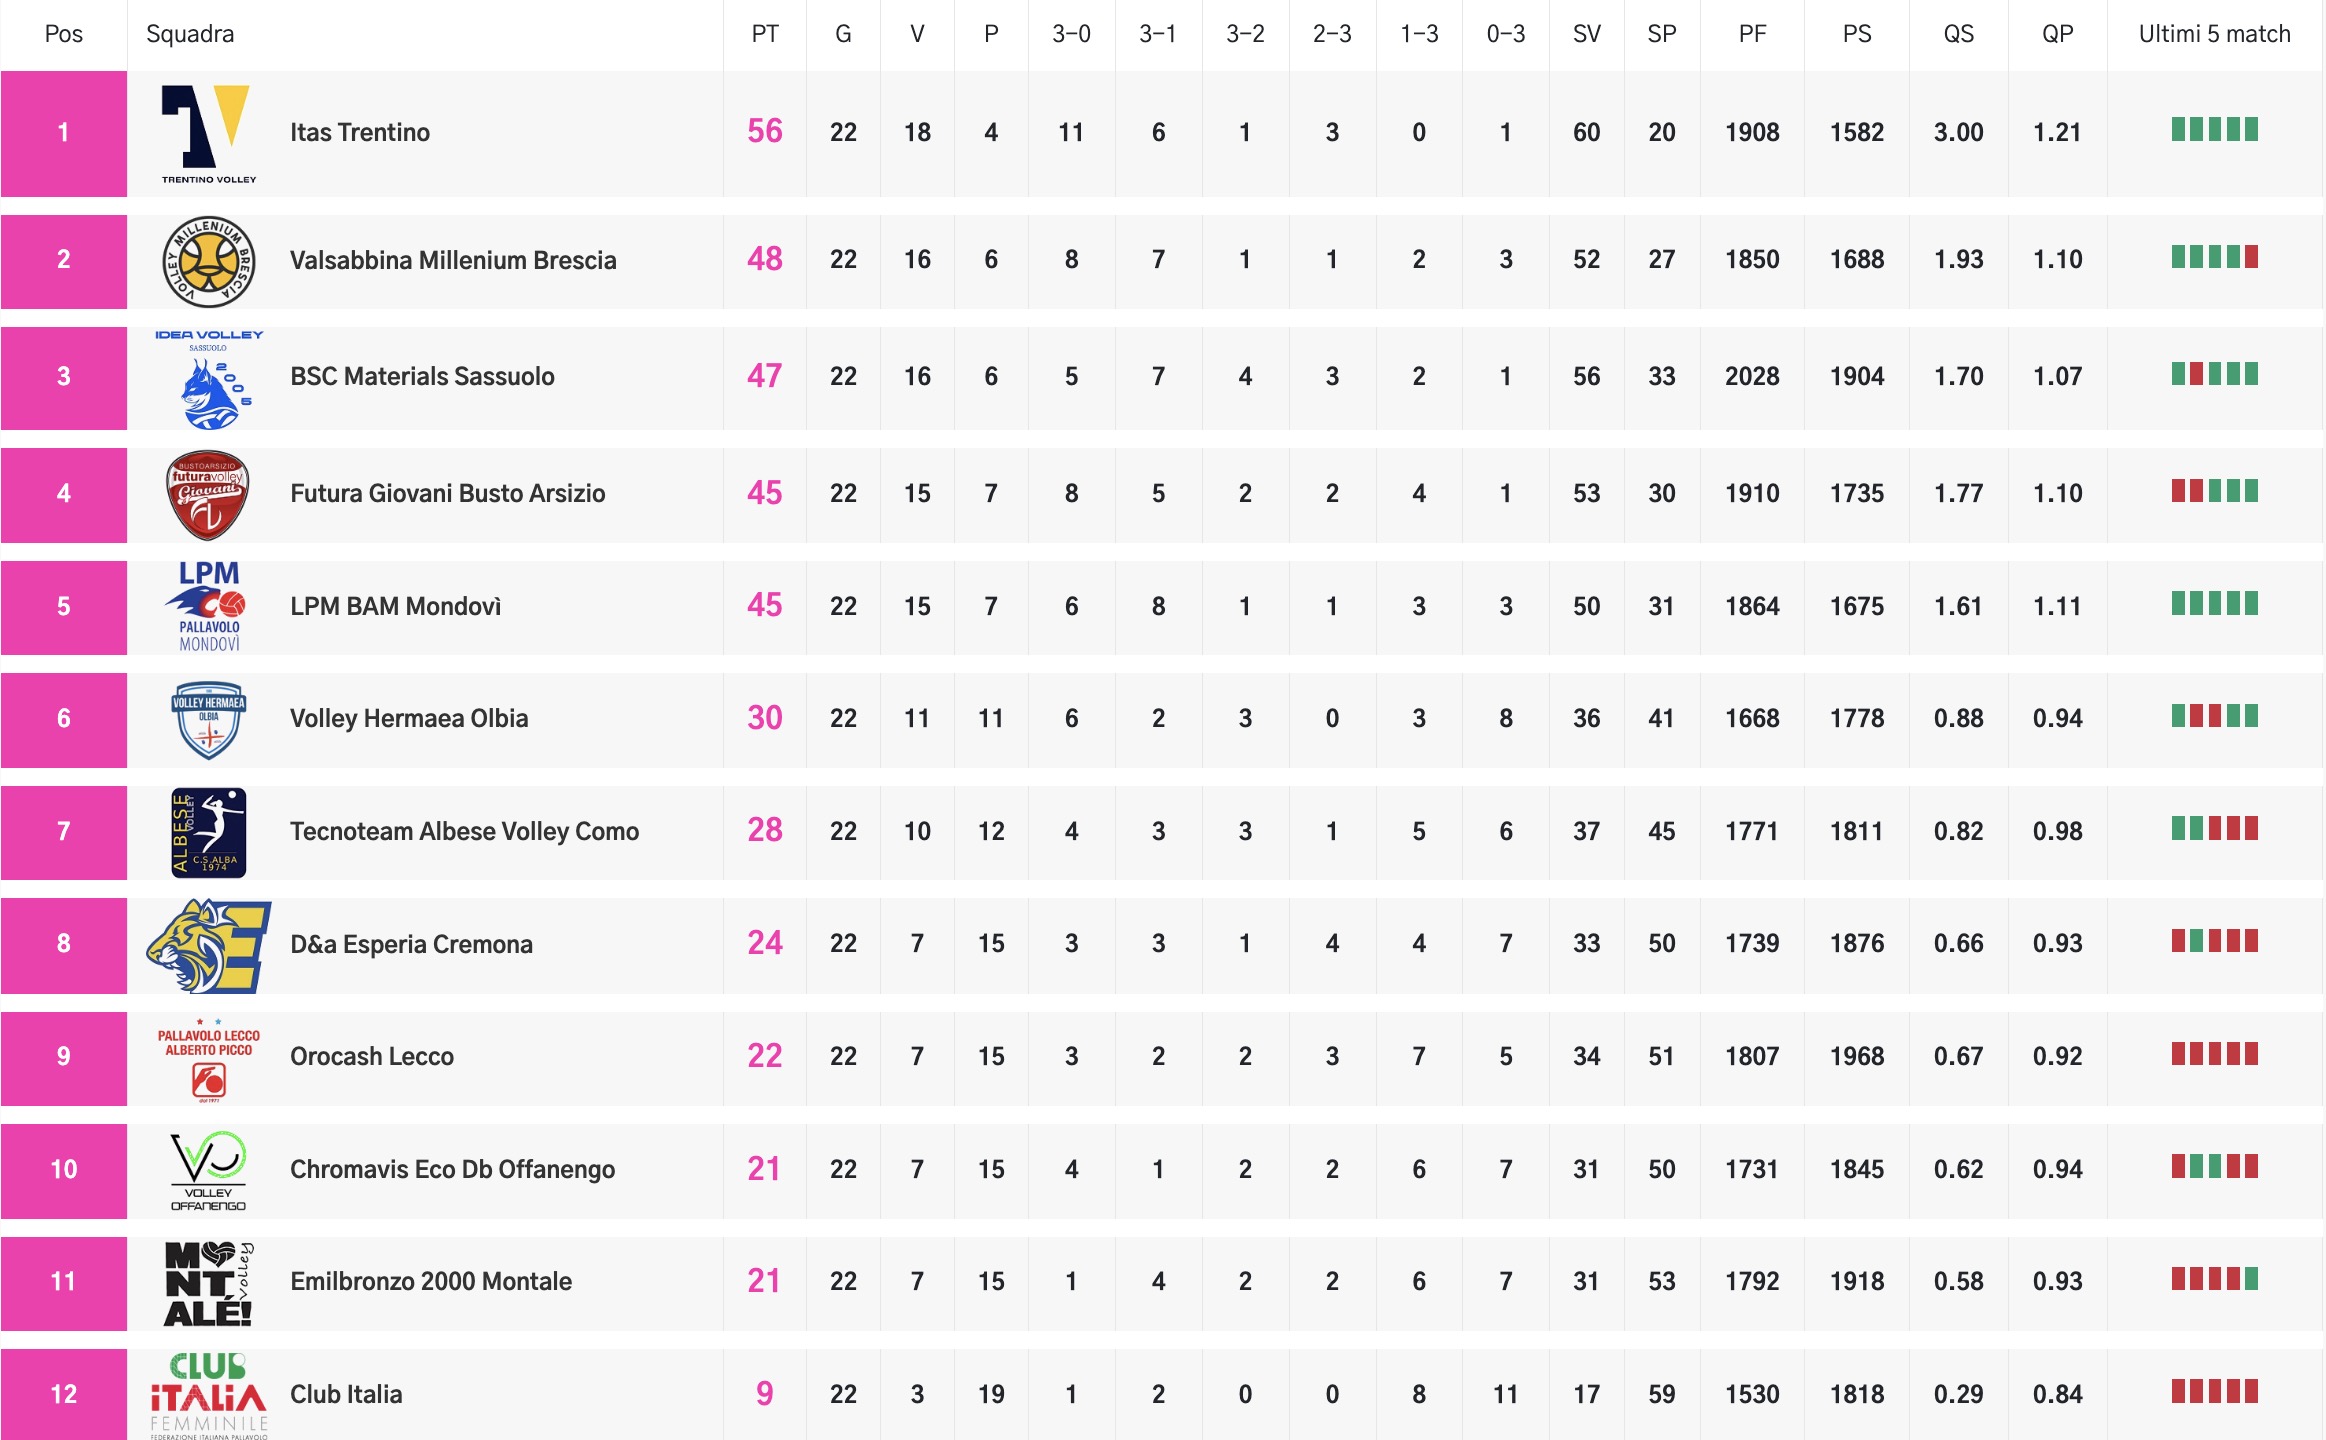Click the Itas Trentino team logo
This screenshot has width=2326, height=1440.
[208, 133]
